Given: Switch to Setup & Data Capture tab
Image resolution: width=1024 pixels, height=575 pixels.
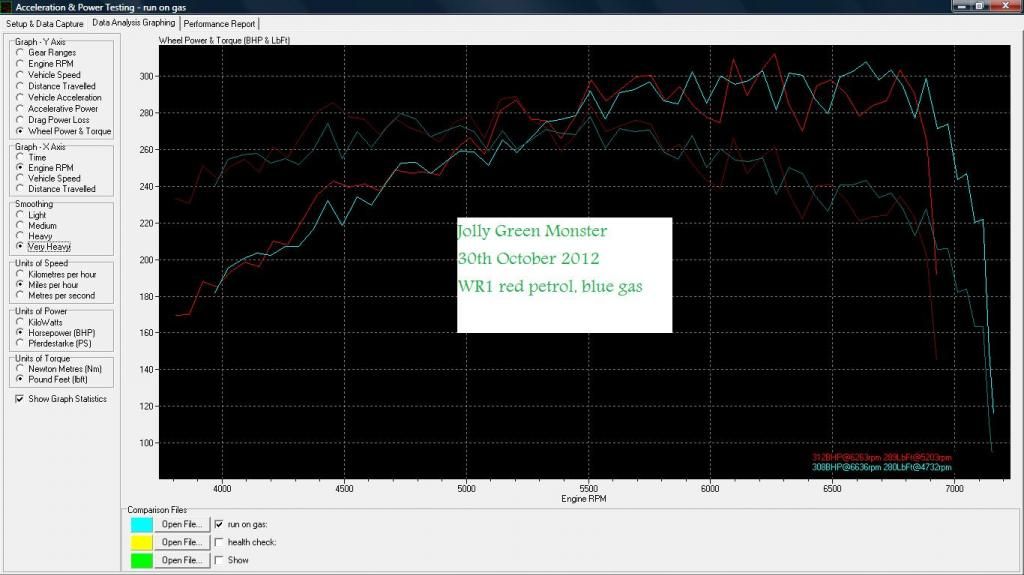Looking at the screenshot, I should (x=45, y=23).
